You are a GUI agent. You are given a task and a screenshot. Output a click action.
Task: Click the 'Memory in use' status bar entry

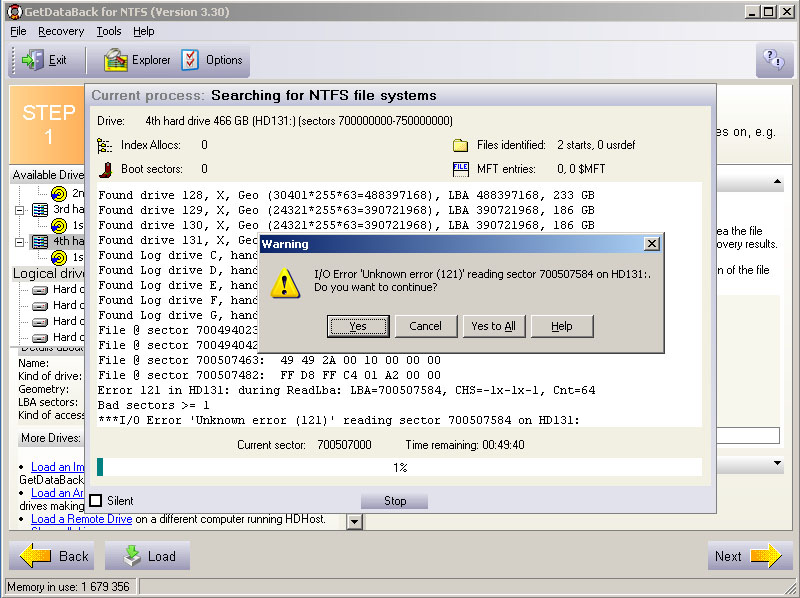(68, 587)
